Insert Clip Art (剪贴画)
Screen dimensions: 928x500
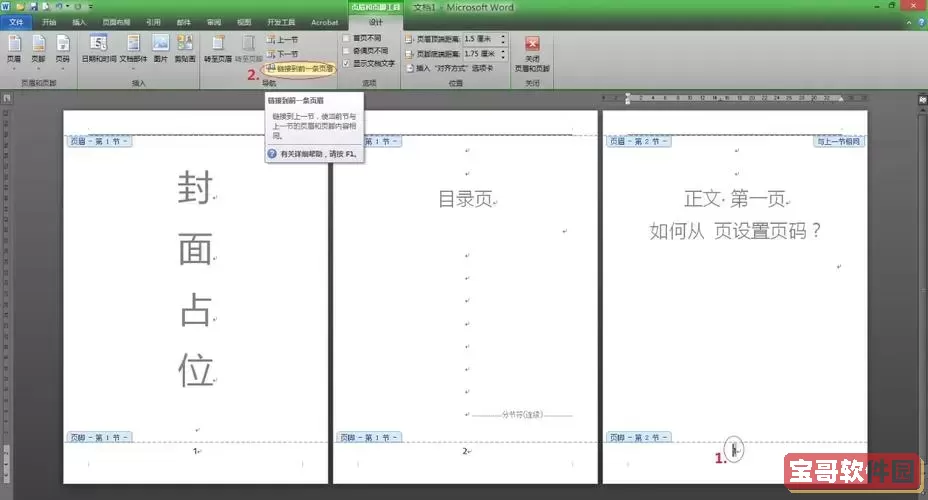click(185, 50)
